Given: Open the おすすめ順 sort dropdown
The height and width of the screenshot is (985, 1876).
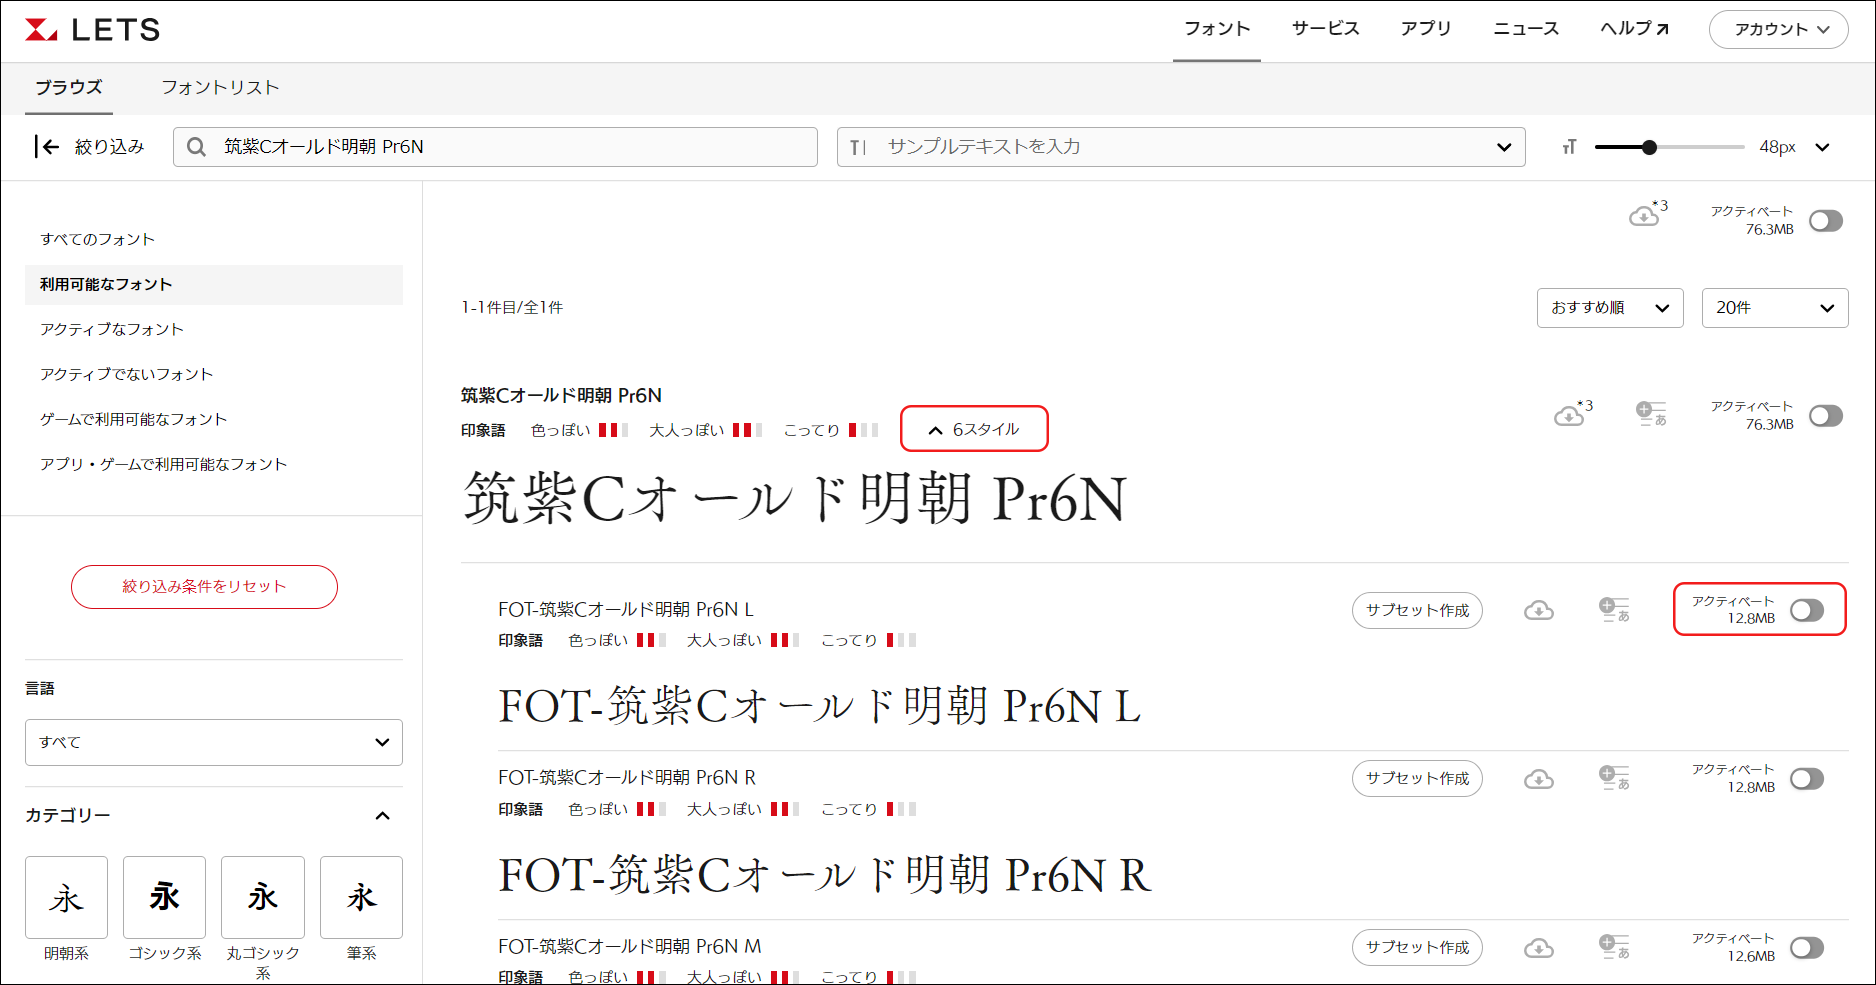Looking at the screenshot, I should point(1609,308).
